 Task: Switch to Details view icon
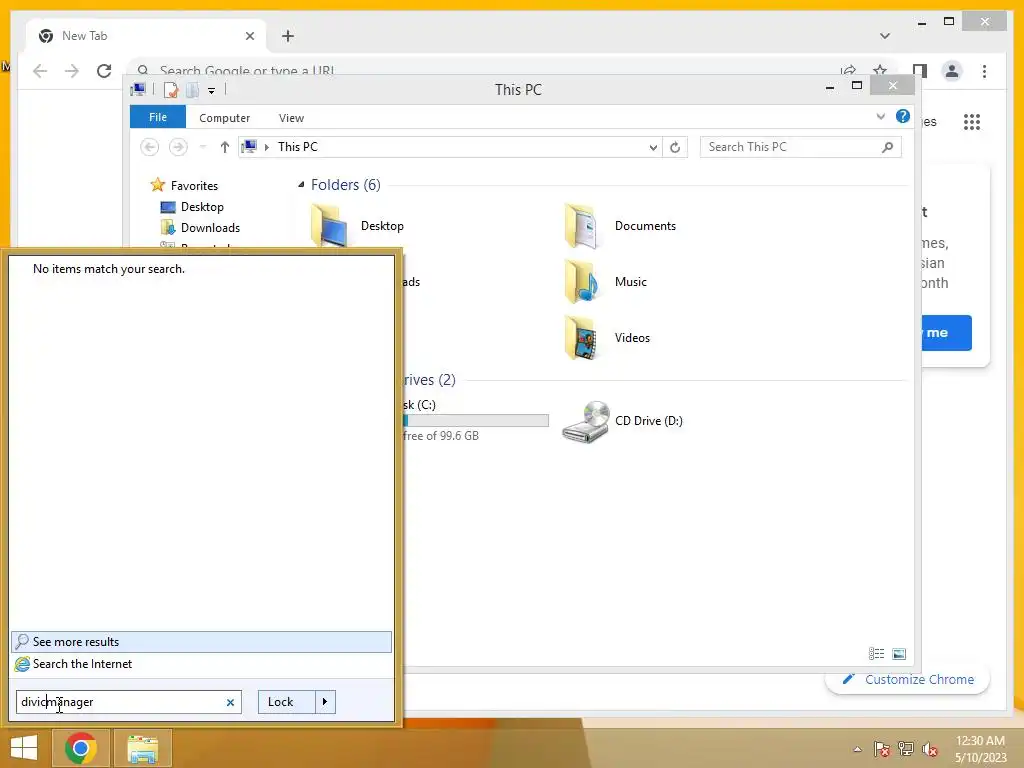(876, 654)
